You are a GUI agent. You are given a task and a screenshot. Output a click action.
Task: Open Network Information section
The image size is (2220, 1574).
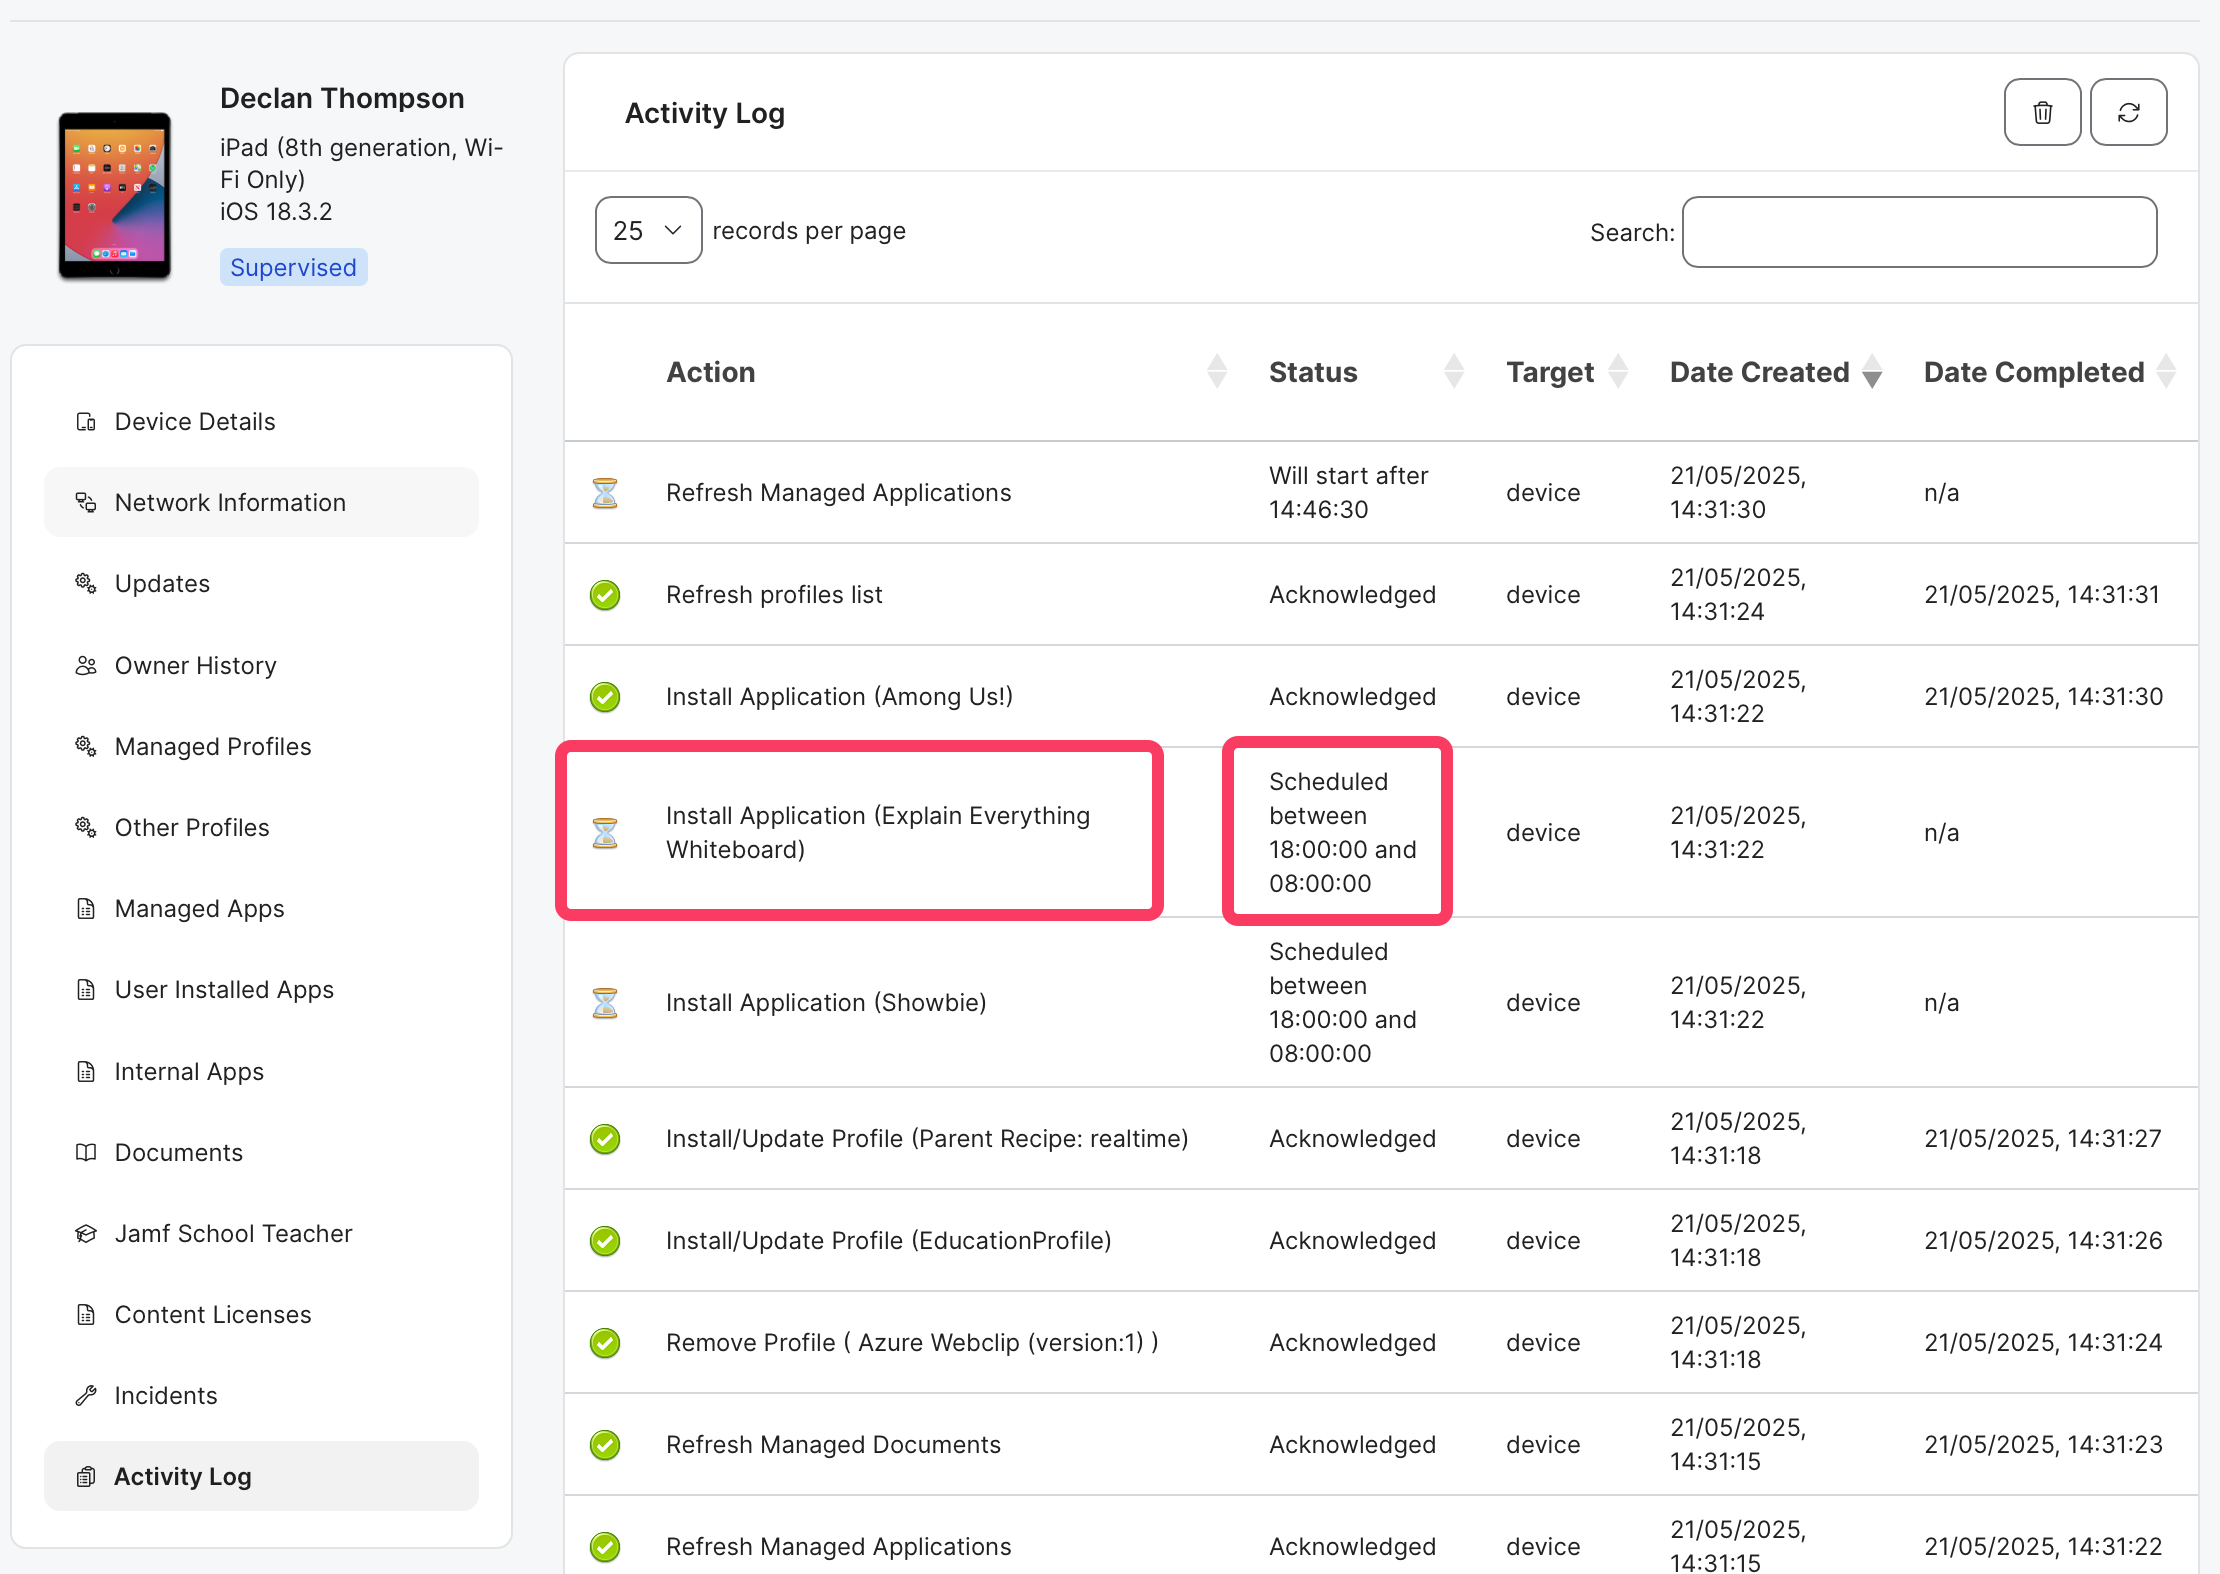(x=261, y=502)
